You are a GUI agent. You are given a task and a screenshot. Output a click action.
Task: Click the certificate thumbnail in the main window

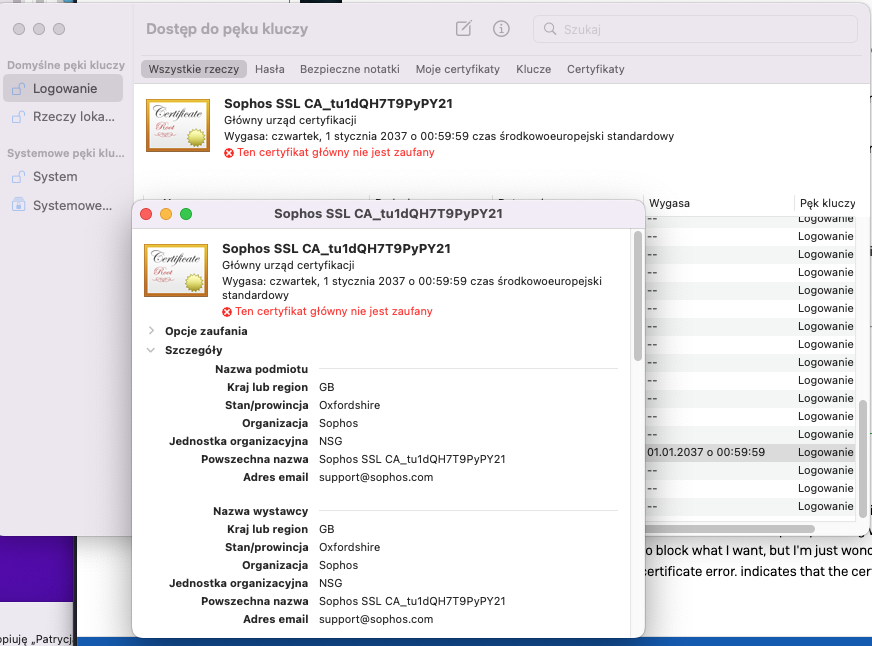pos(178,125)
